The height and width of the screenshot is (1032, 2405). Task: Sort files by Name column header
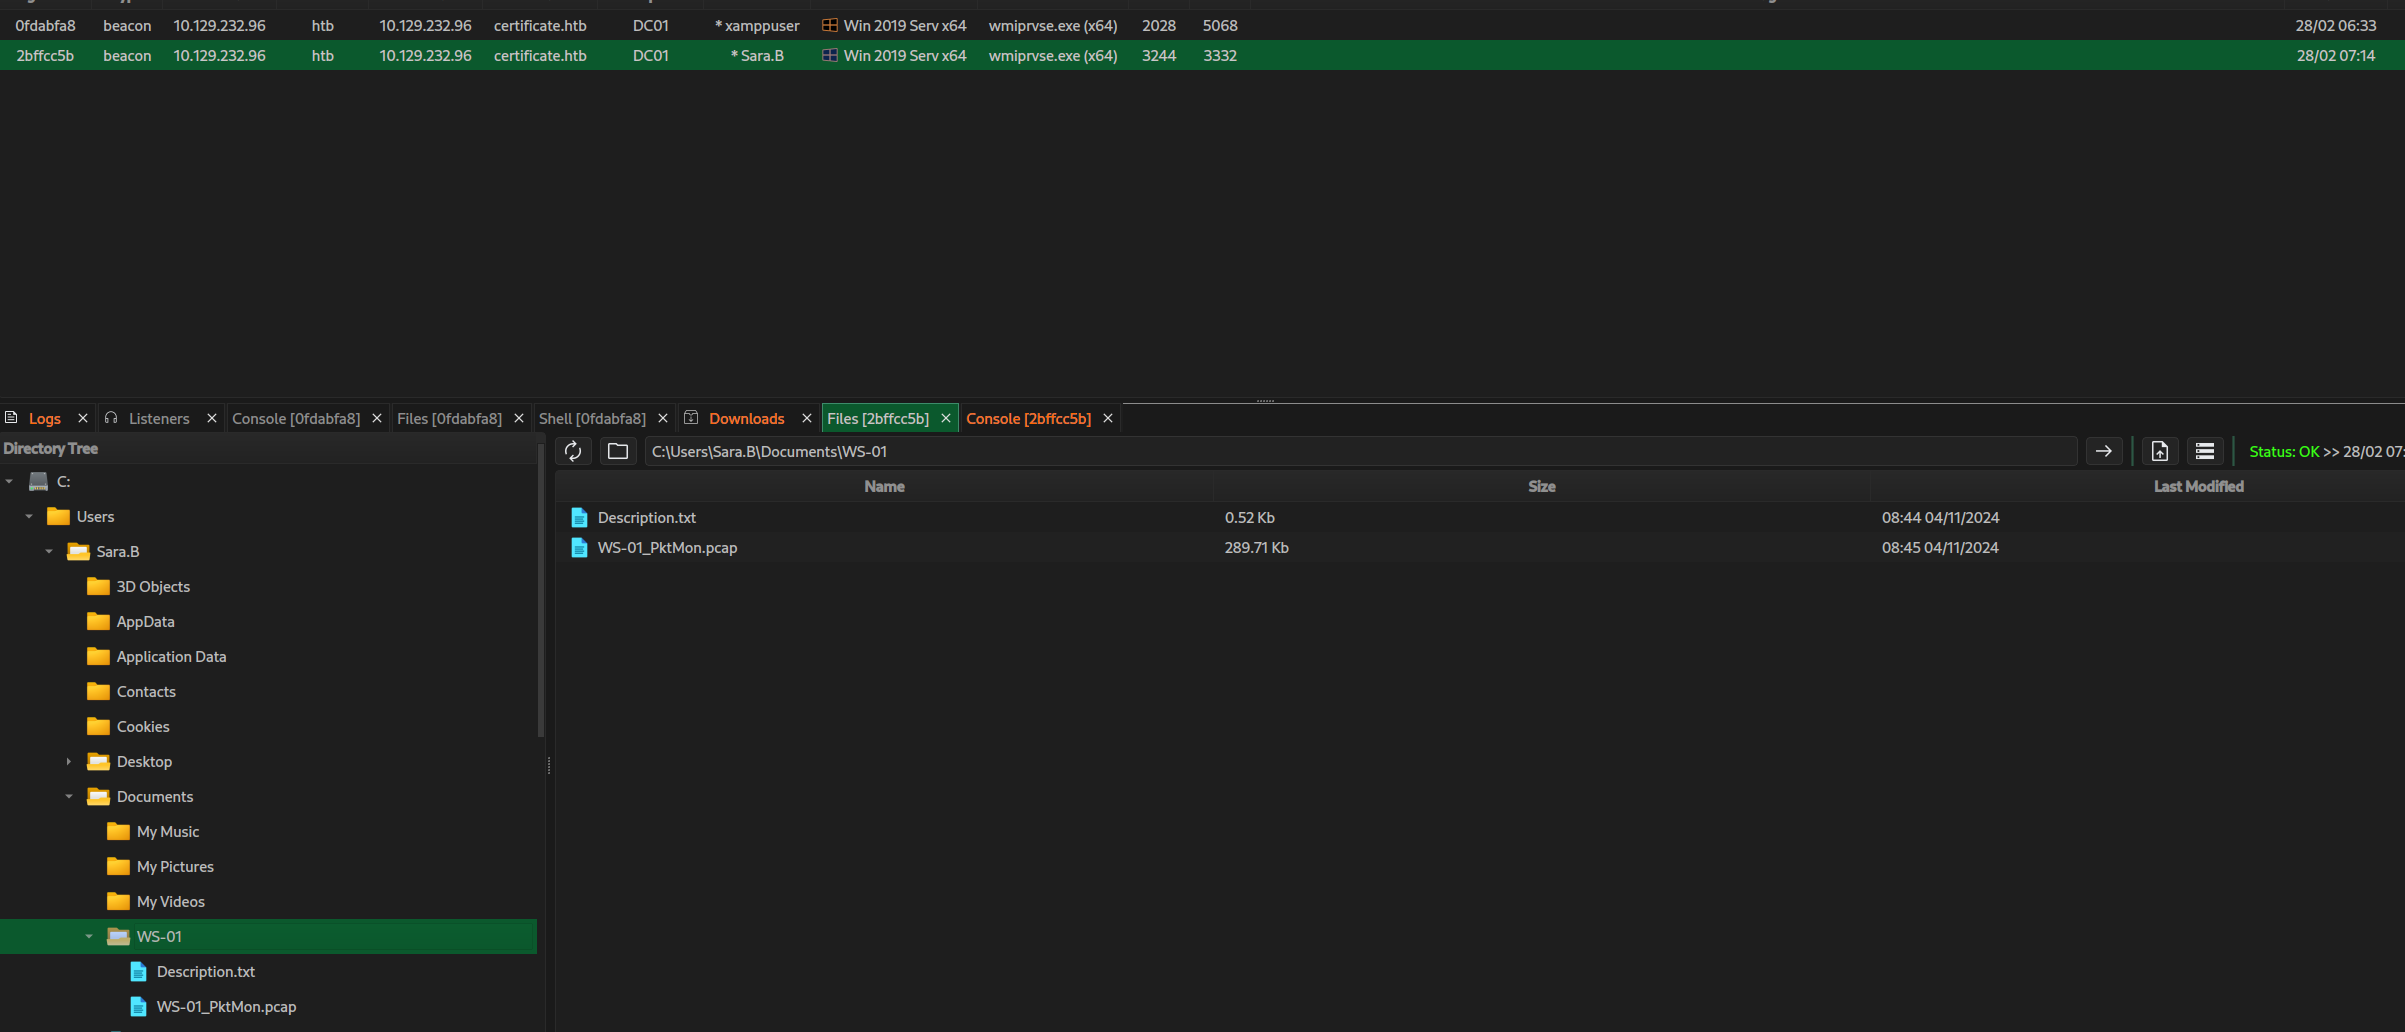pos(884,486)
